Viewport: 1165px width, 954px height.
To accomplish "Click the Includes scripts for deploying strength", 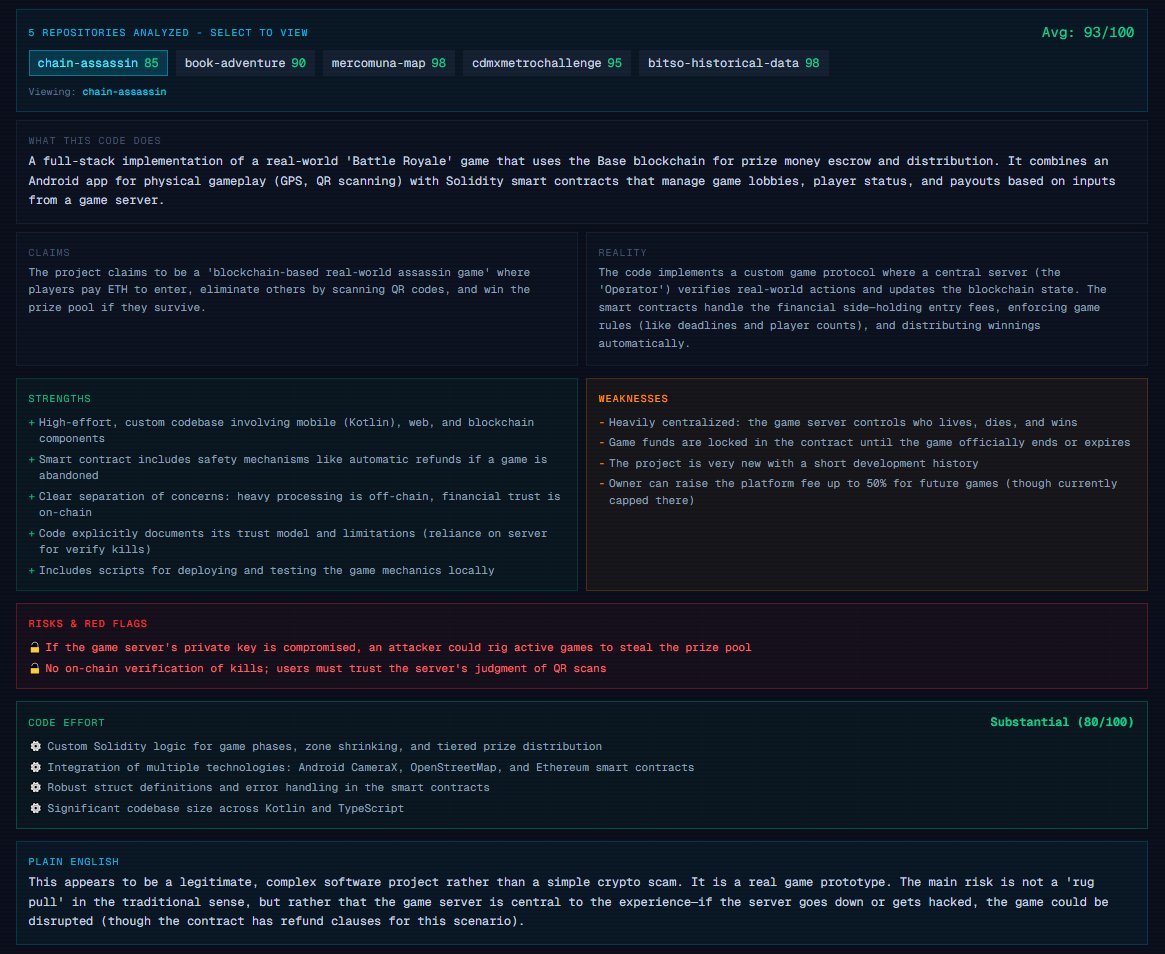I will click(x=267, y=571).
